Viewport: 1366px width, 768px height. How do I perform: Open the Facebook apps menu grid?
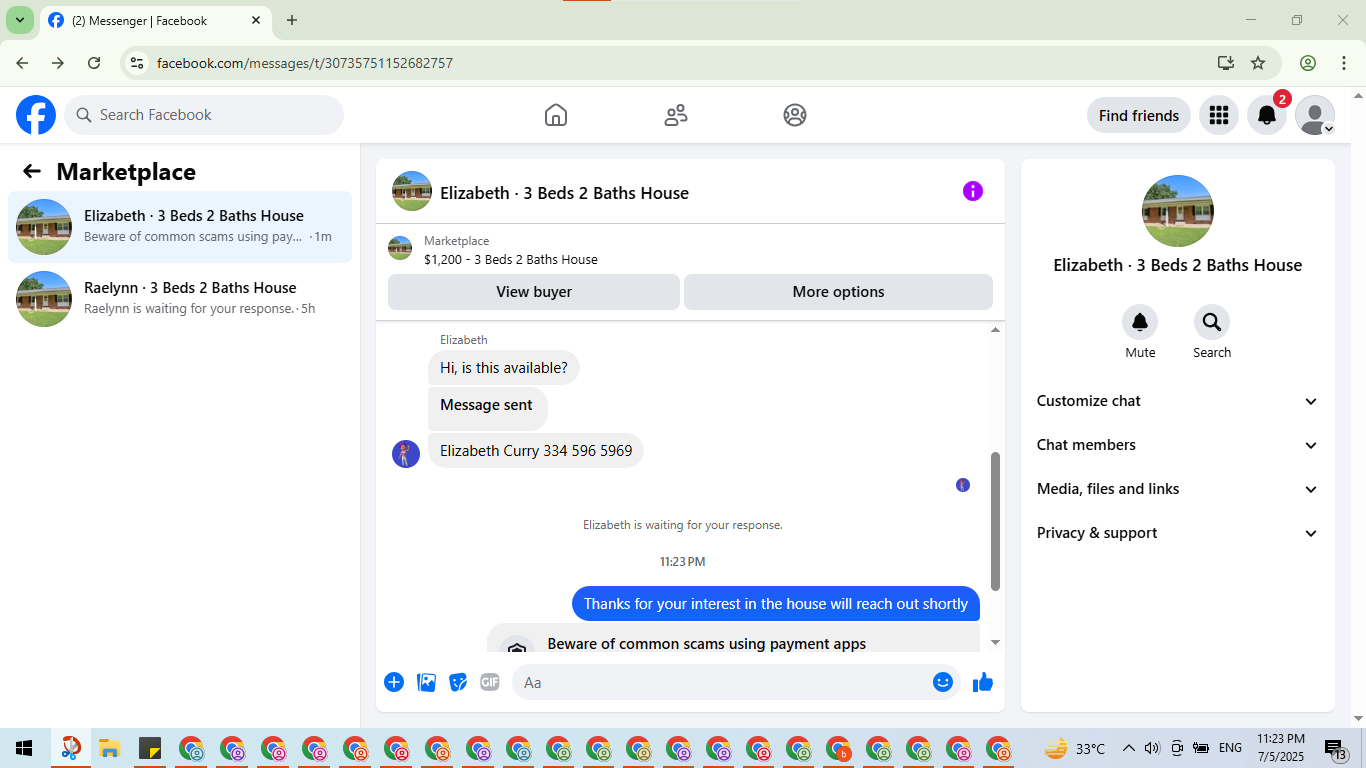1218,115
